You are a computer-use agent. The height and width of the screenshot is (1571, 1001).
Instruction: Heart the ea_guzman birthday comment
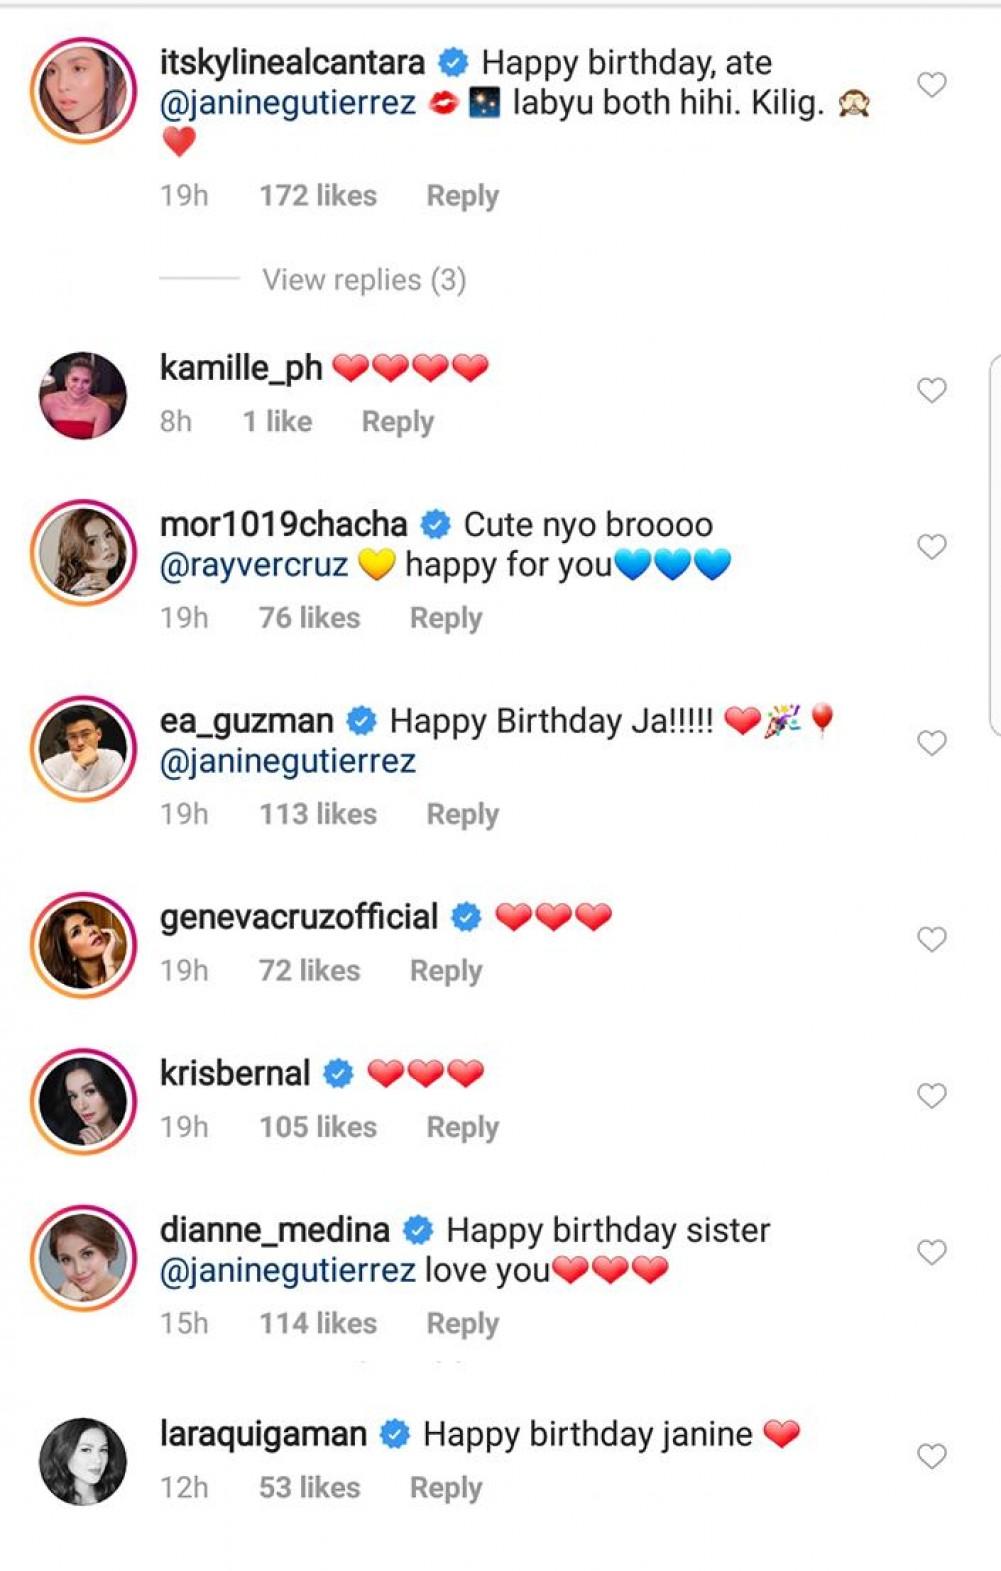click(931, 743)
